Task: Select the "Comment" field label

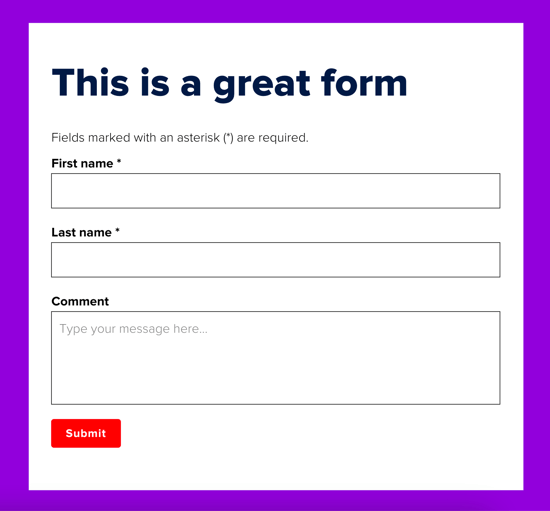Action: 80,301
